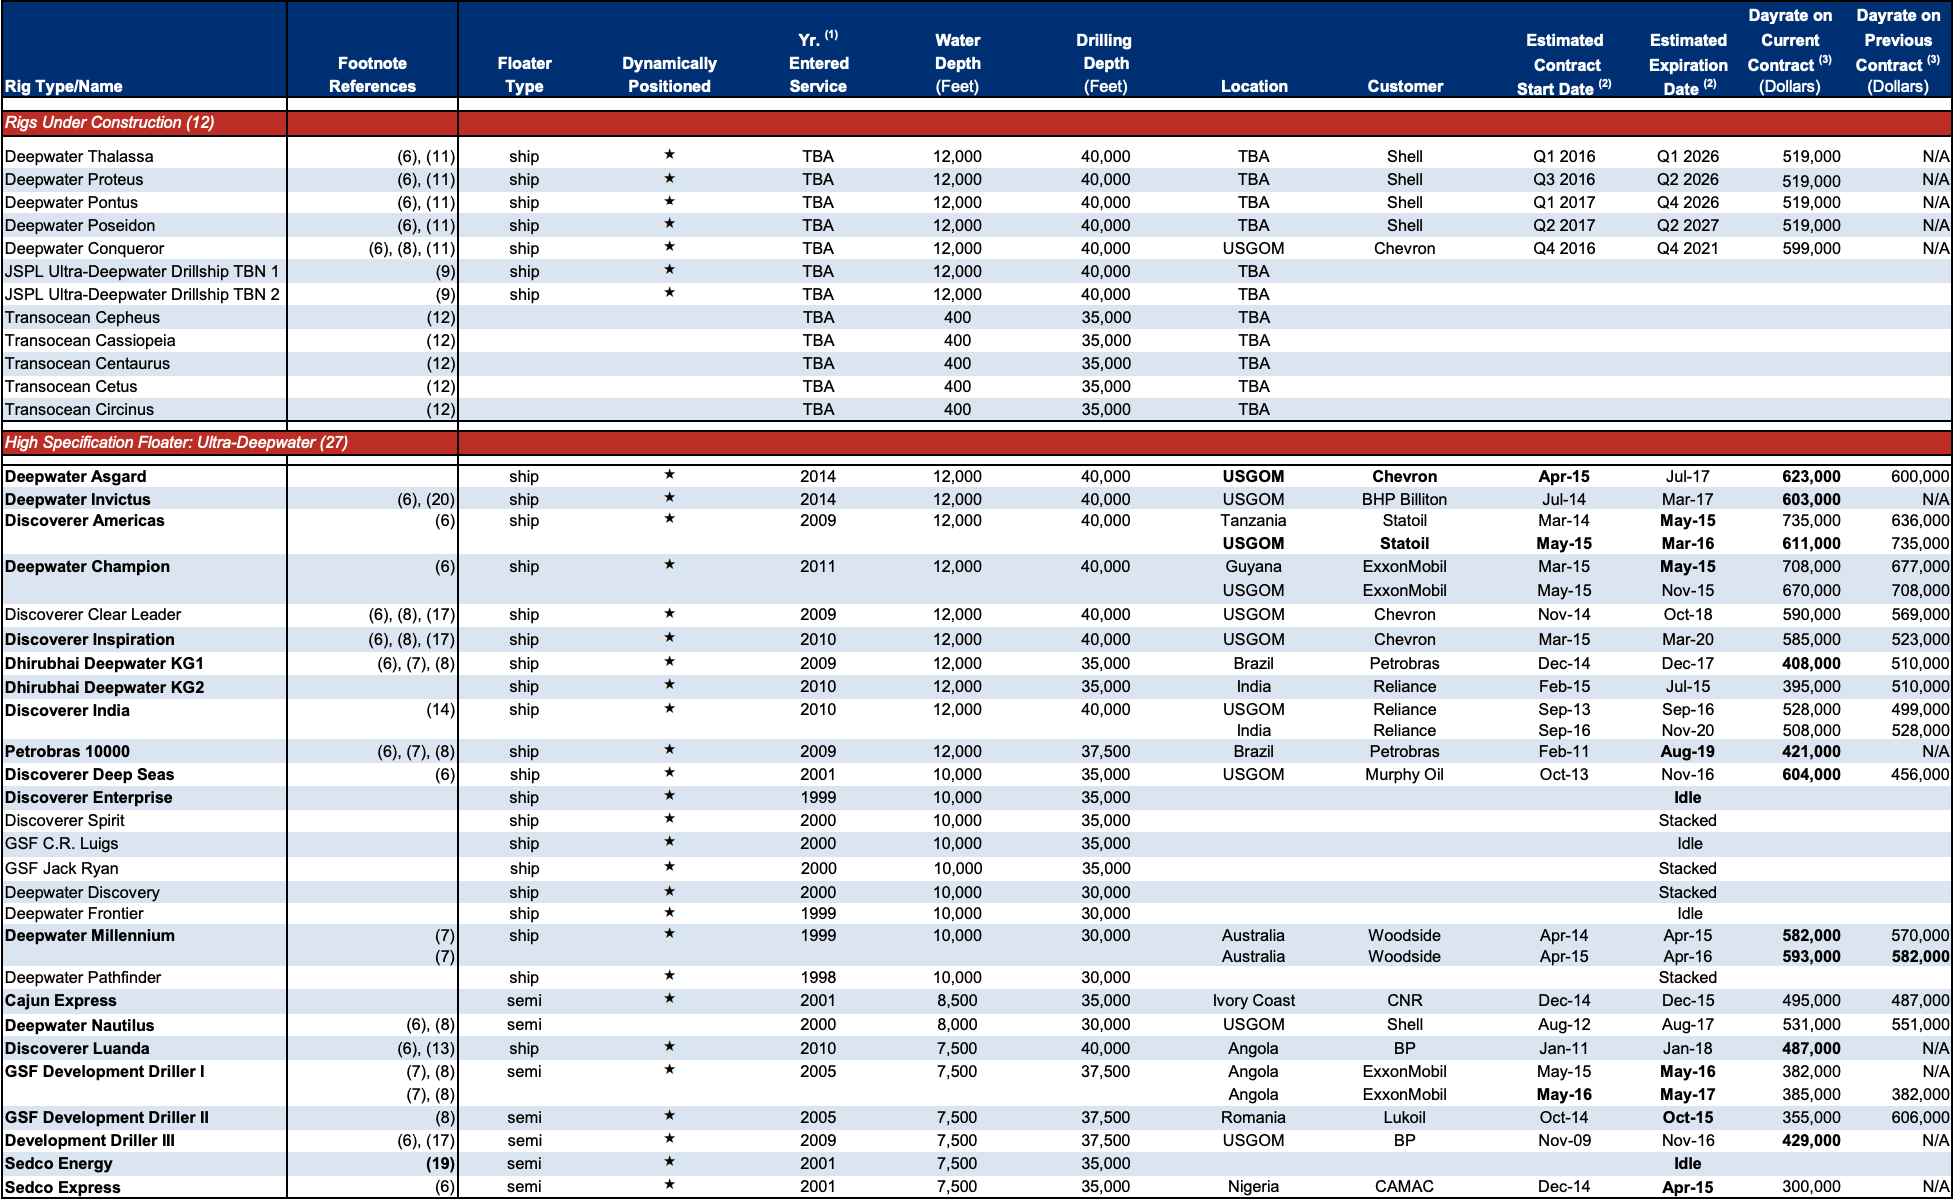
Task: Click Petrobras 10000 dynamically positioned star
Action: 669,750
